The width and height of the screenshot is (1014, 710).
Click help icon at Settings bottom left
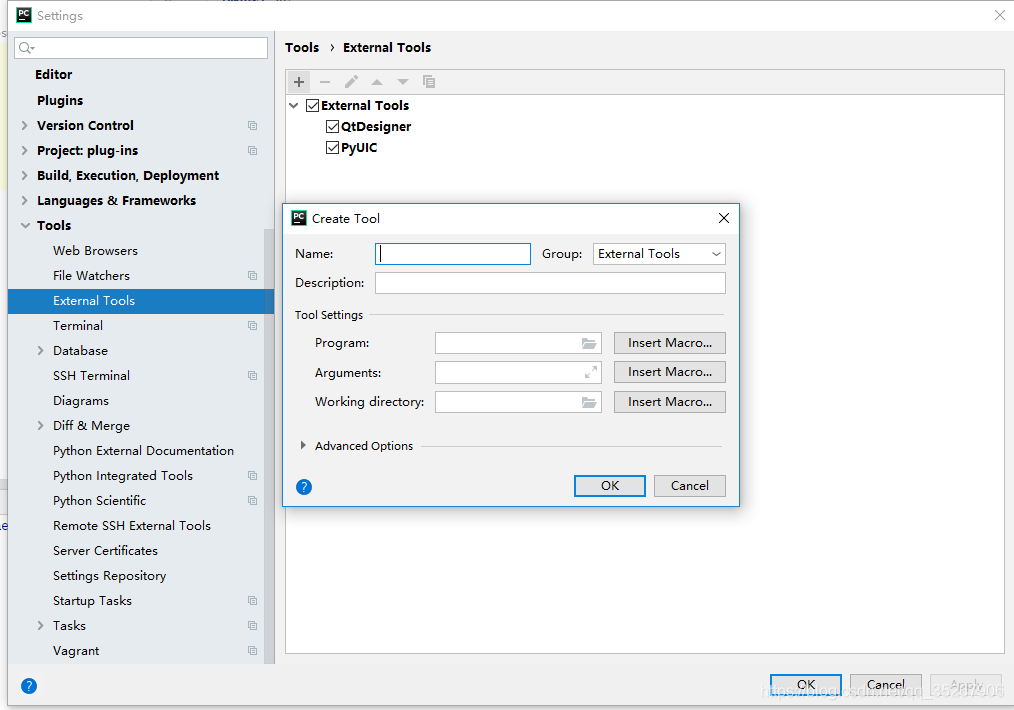[x=29, y=686]
